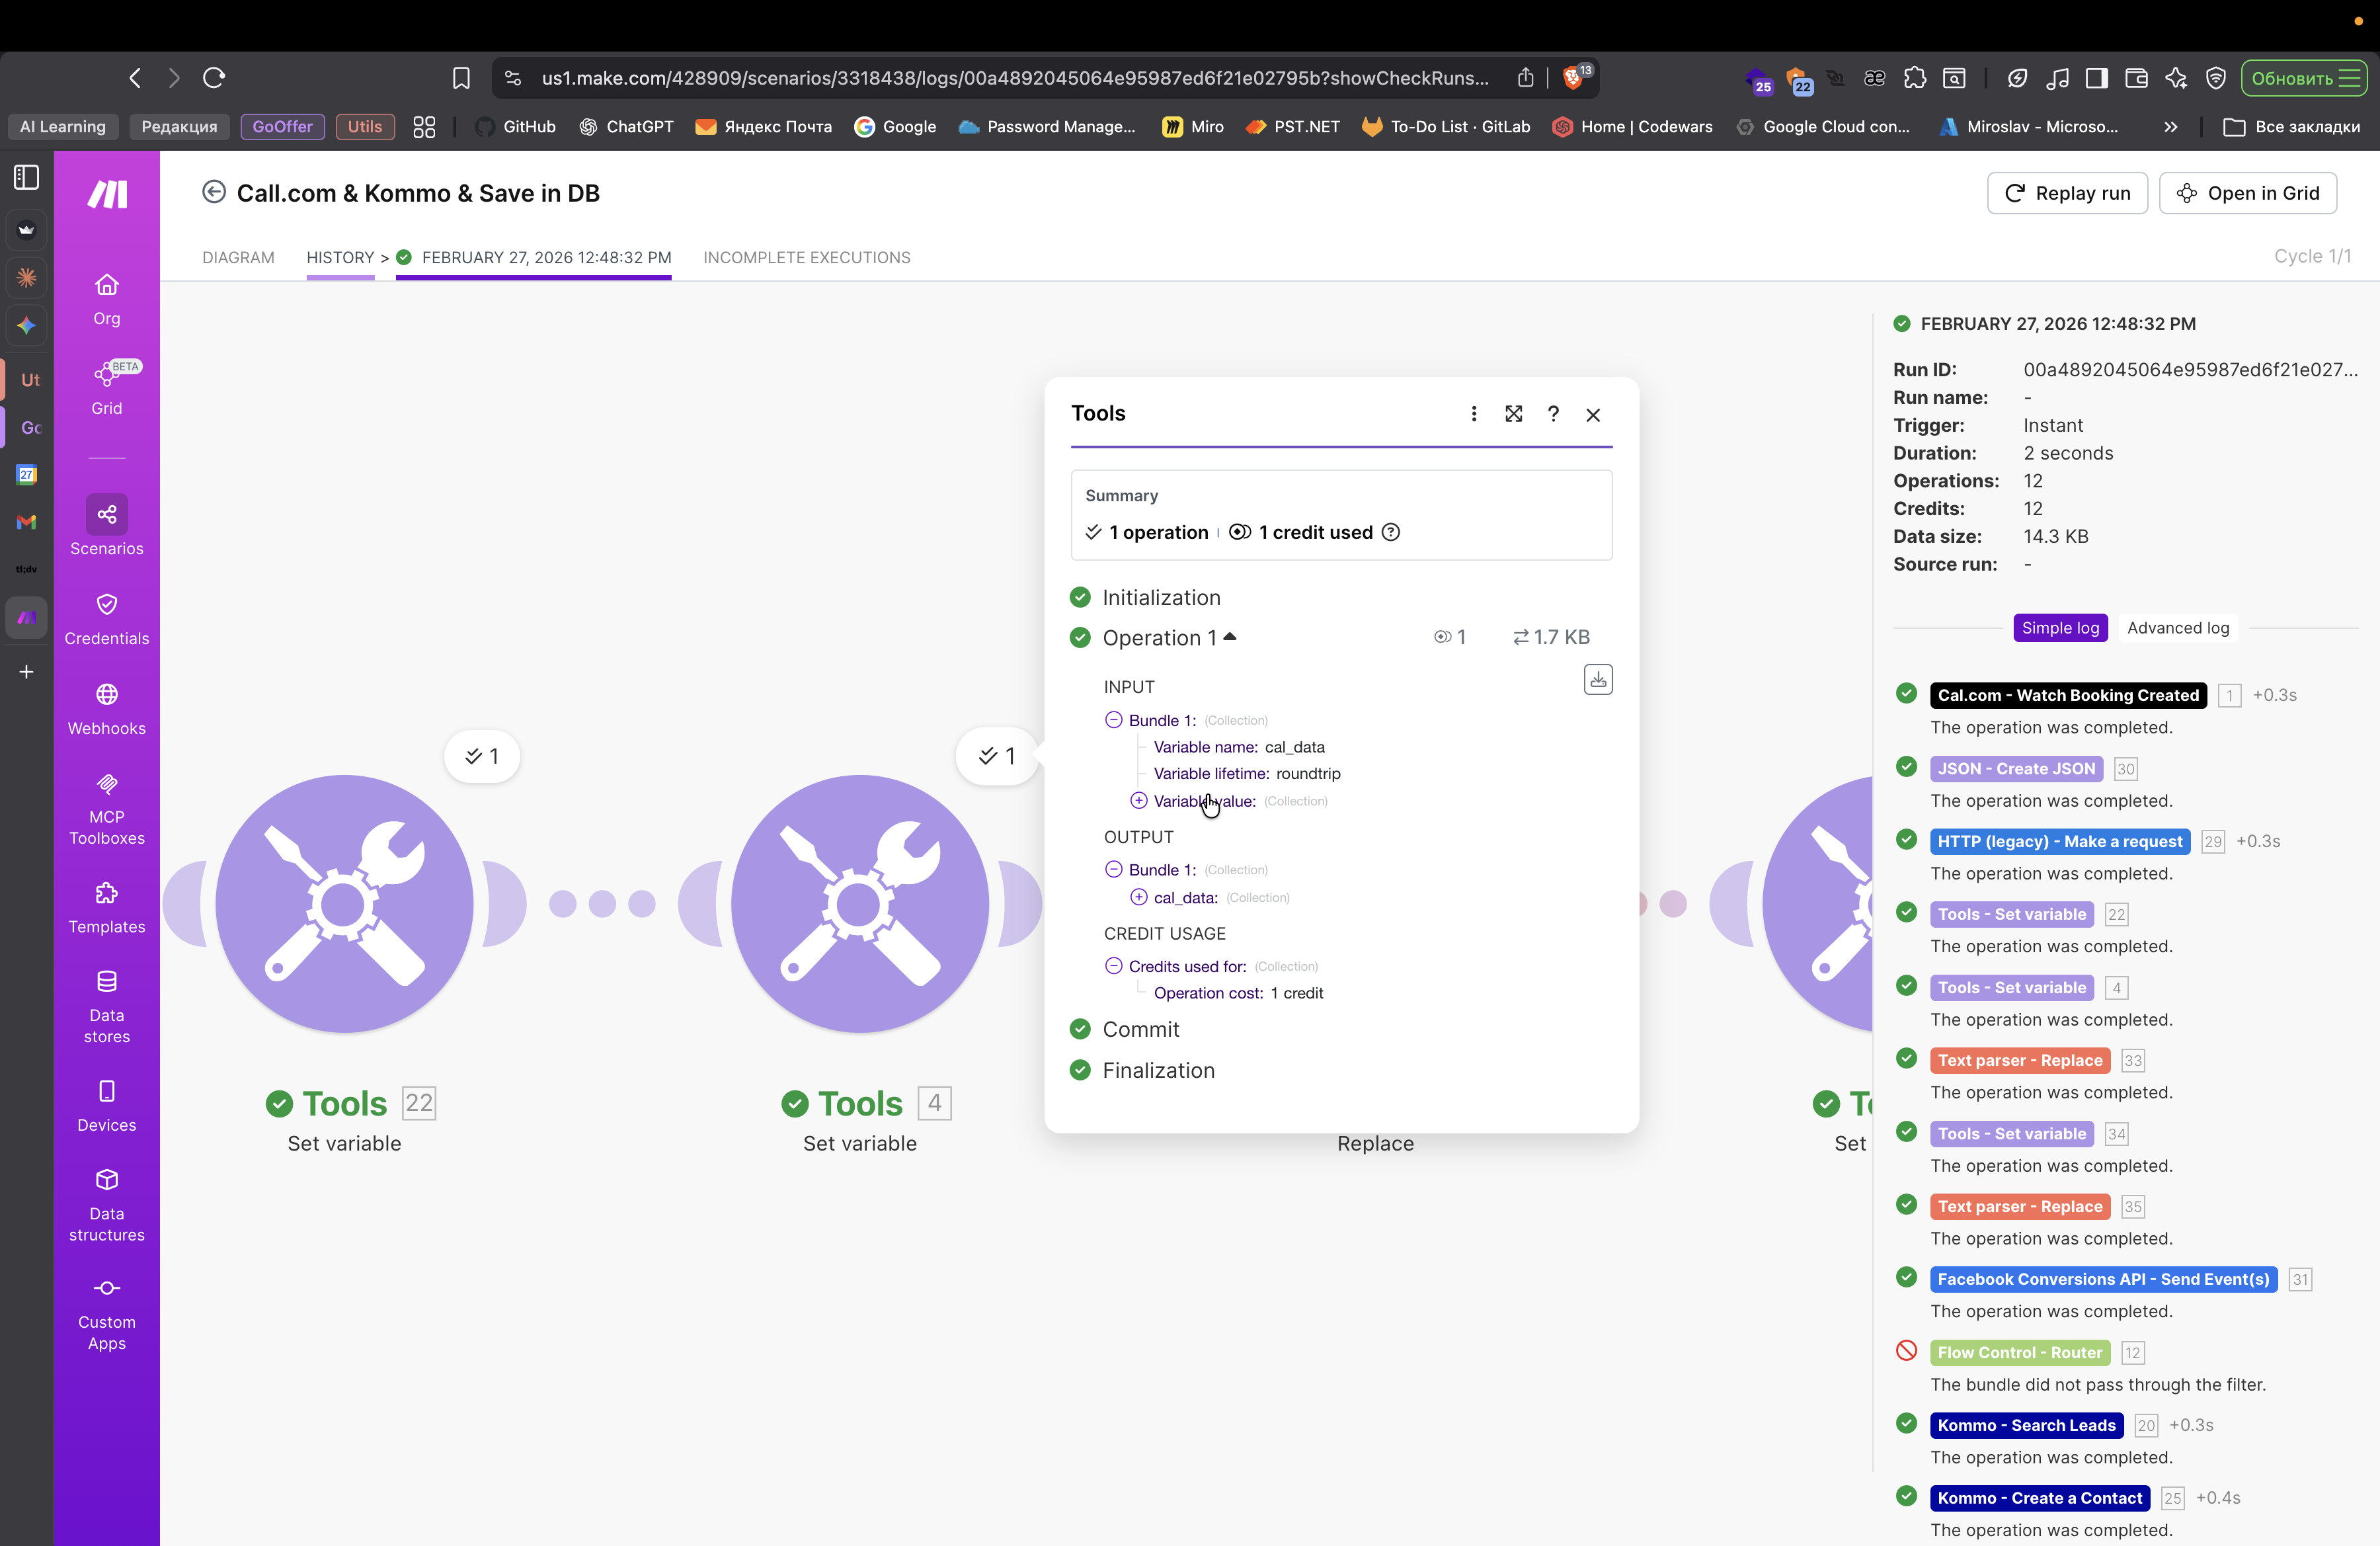
Task: Click the Tools panel help question mark
Action: click(1553, 414)
